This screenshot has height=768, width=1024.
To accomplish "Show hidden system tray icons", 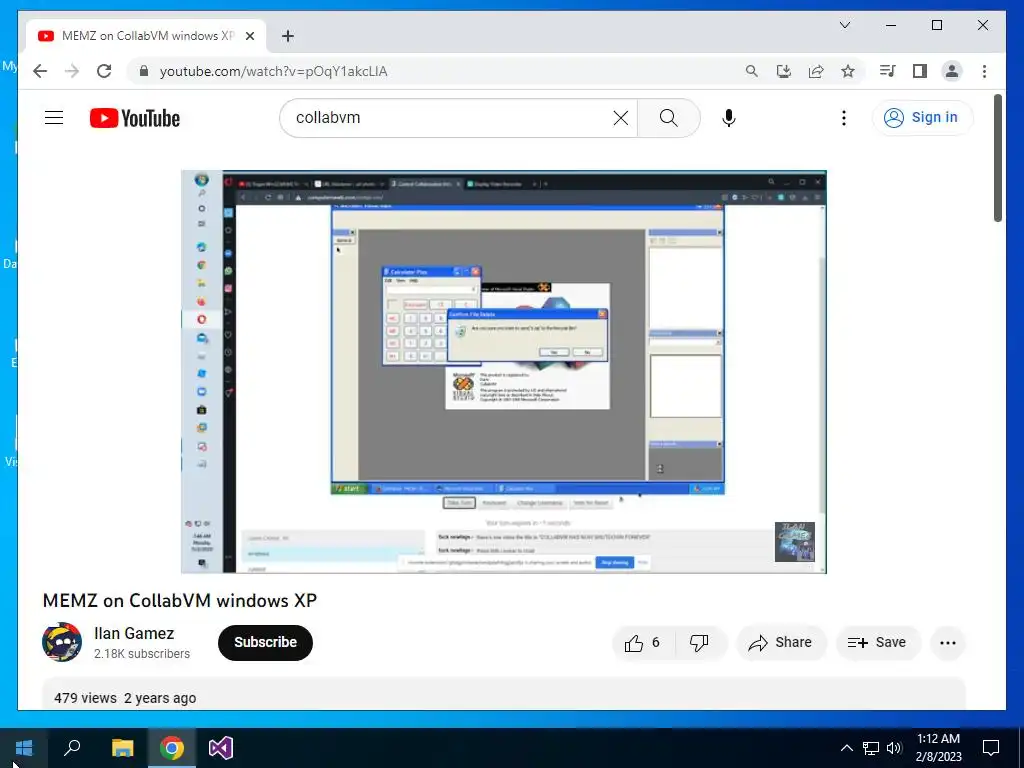I will coord(846,748).
